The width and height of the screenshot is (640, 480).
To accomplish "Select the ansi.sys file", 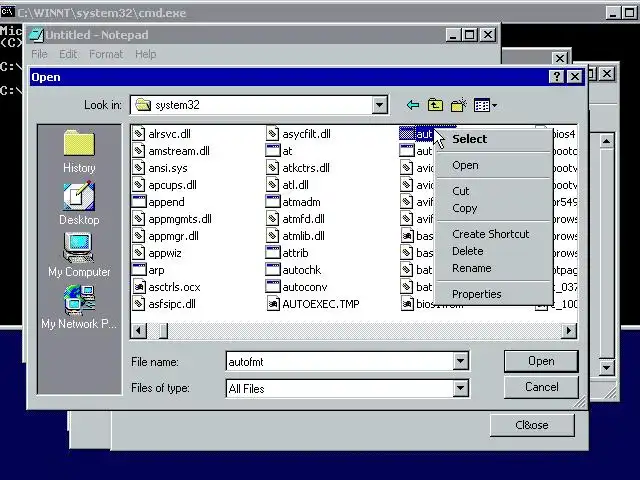I will pyautogui.click(x=160, y=168).
